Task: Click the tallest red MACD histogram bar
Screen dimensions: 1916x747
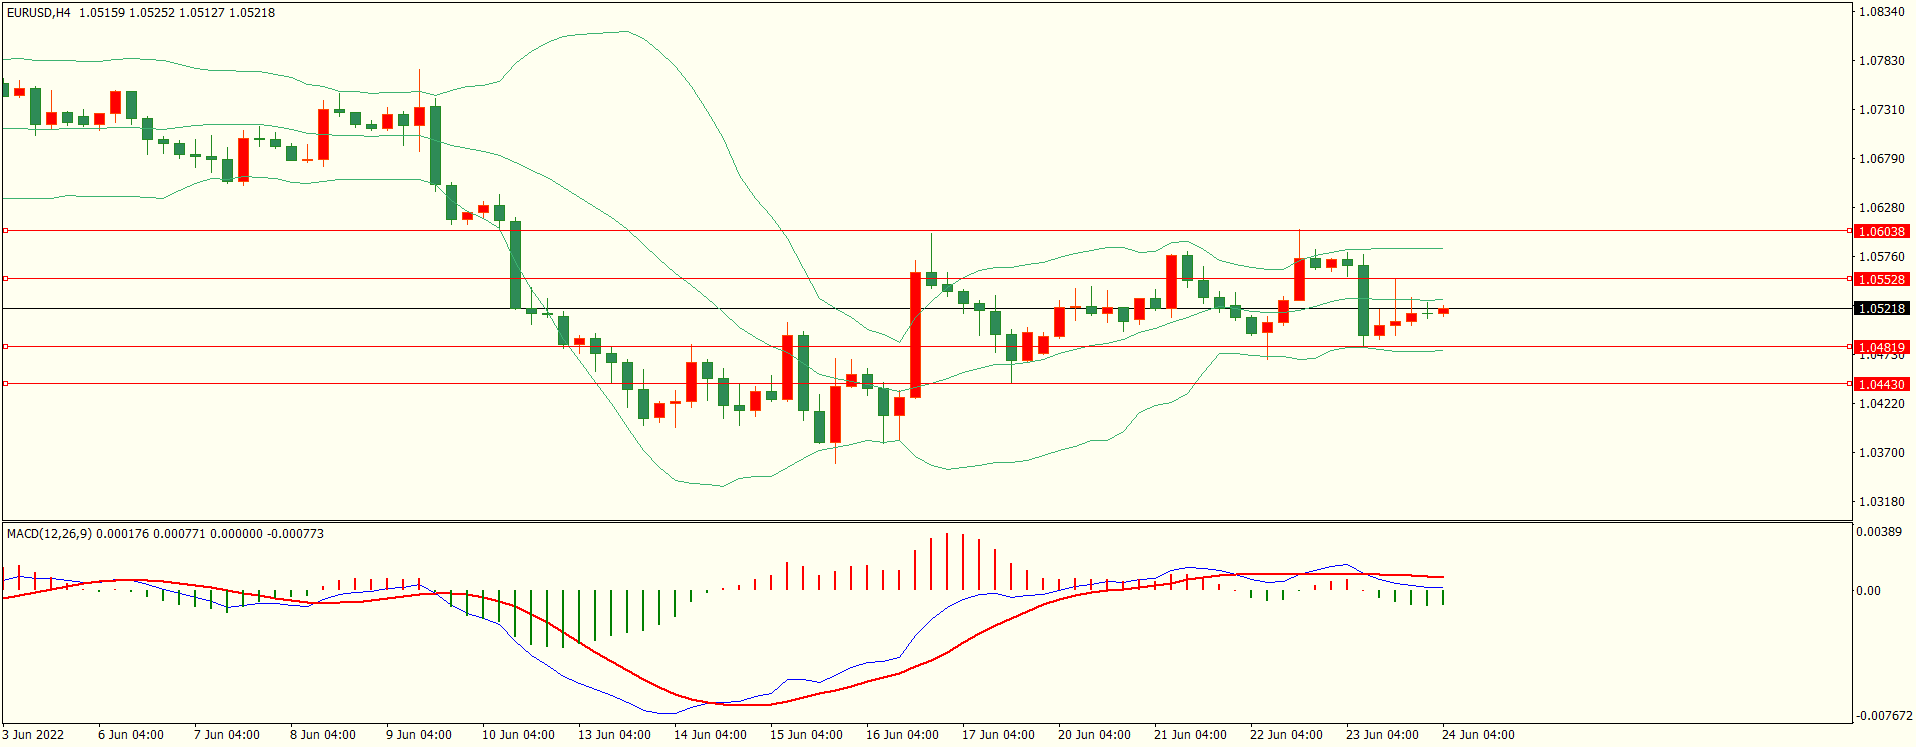Action: coord(947,561)
